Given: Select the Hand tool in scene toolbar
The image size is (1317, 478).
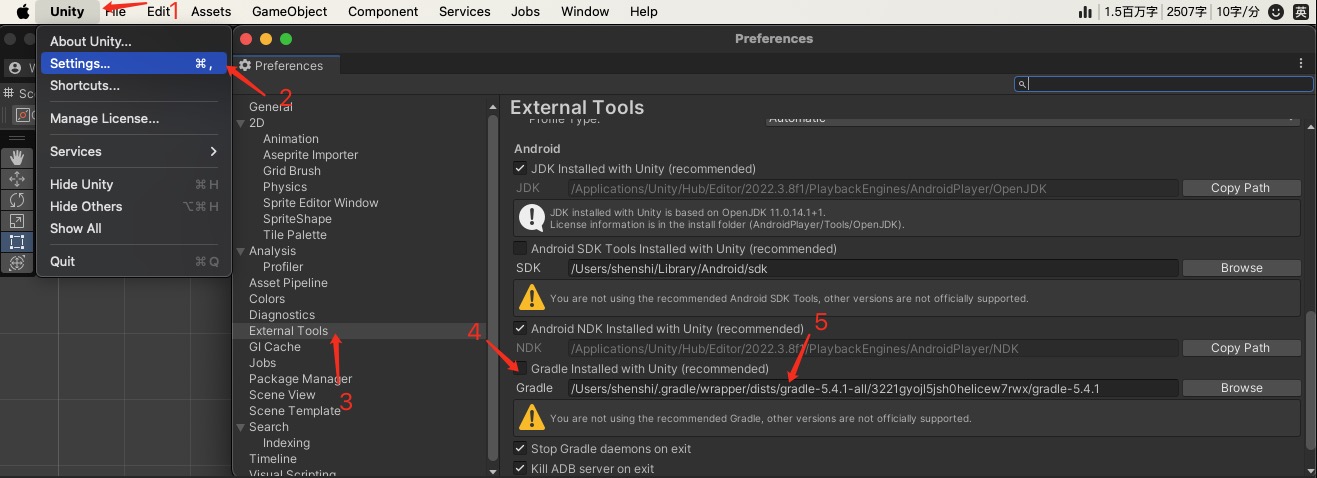Looking at the screenshot, I should tap(17, 157).
